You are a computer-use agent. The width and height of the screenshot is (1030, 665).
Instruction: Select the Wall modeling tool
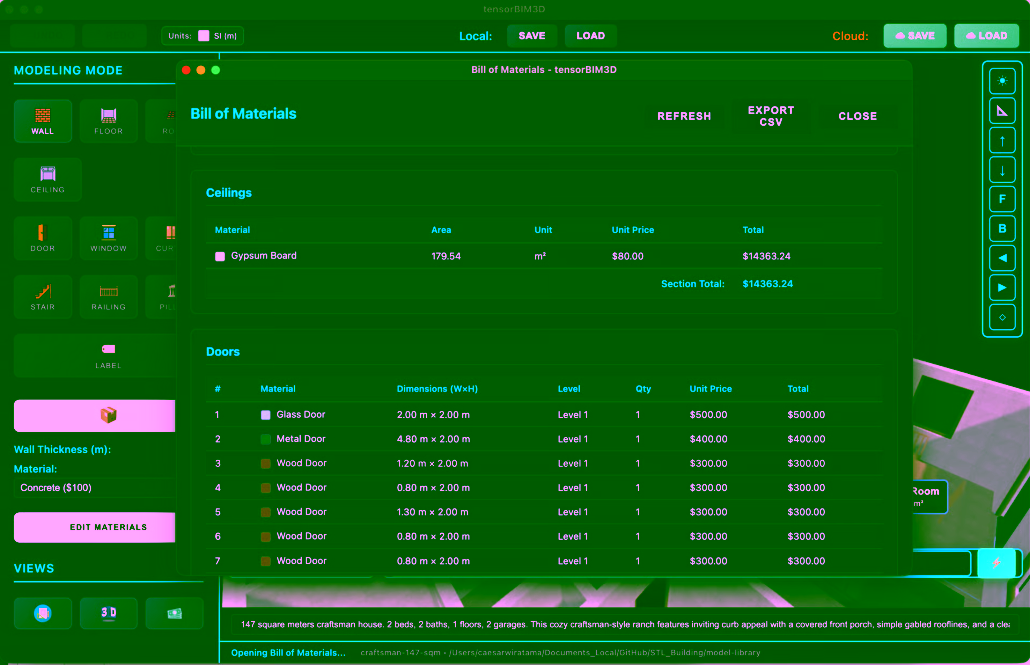point(43,121)
